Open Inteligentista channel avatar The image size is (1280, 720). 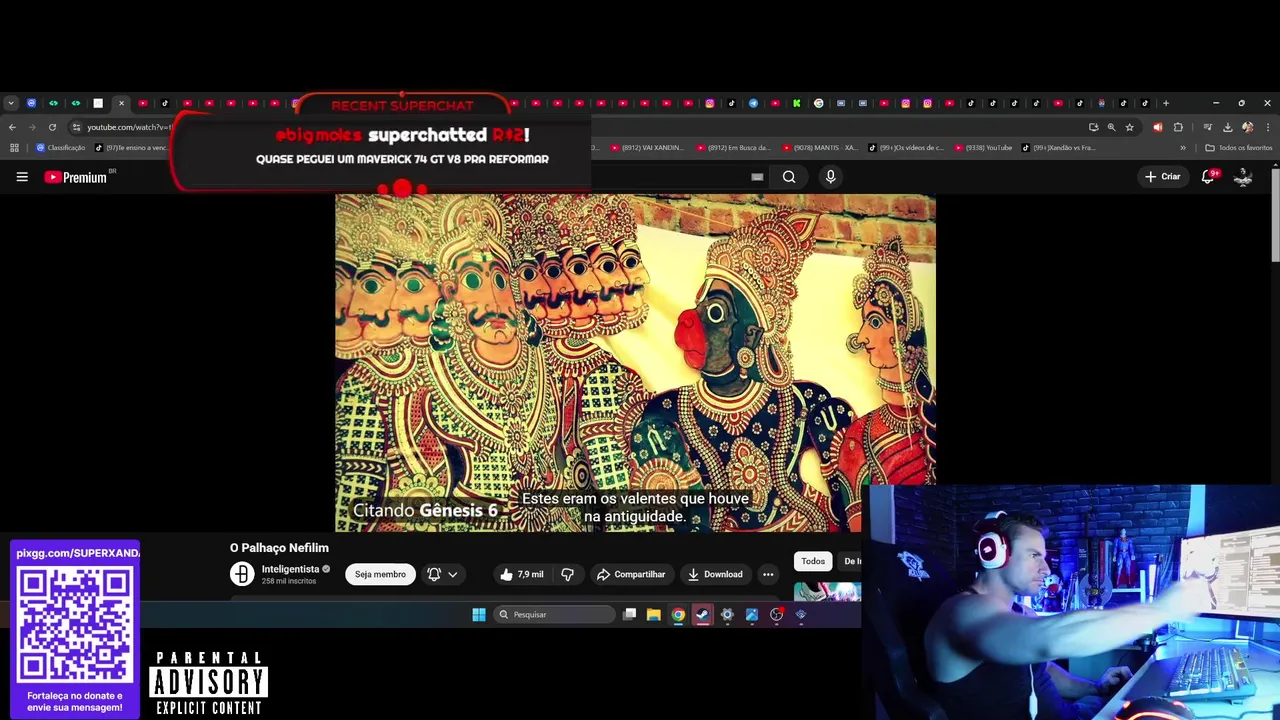point(242,574)
